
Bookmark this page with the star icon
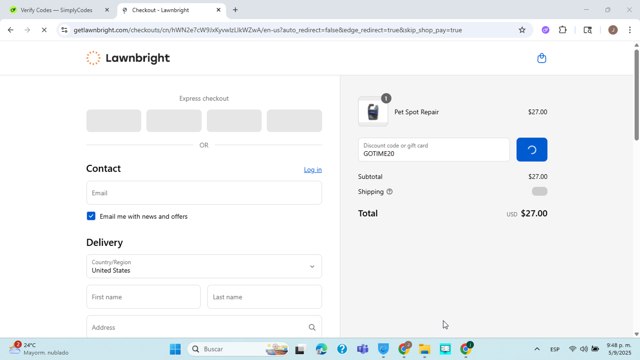point(522,30)
